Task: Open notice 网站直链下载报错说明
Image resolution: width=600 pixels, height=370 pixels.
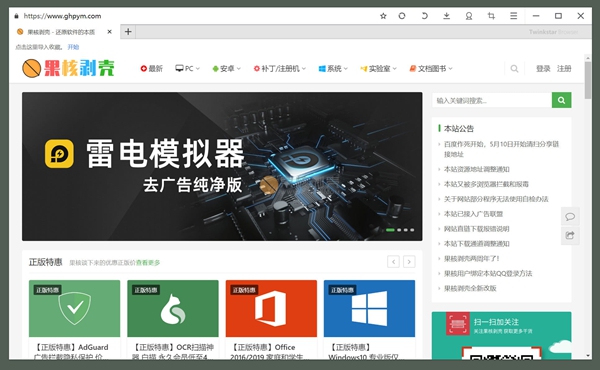Action: [476, 229]
